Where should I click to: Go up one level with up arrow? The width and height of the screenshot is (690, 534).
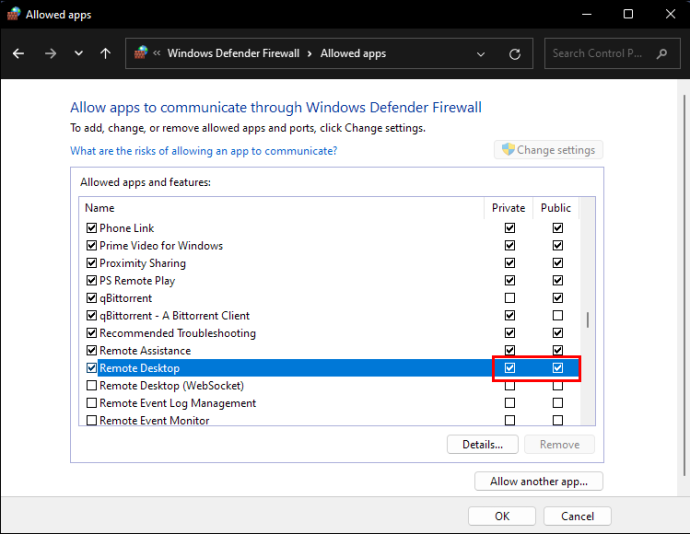(x=105, y=54)
